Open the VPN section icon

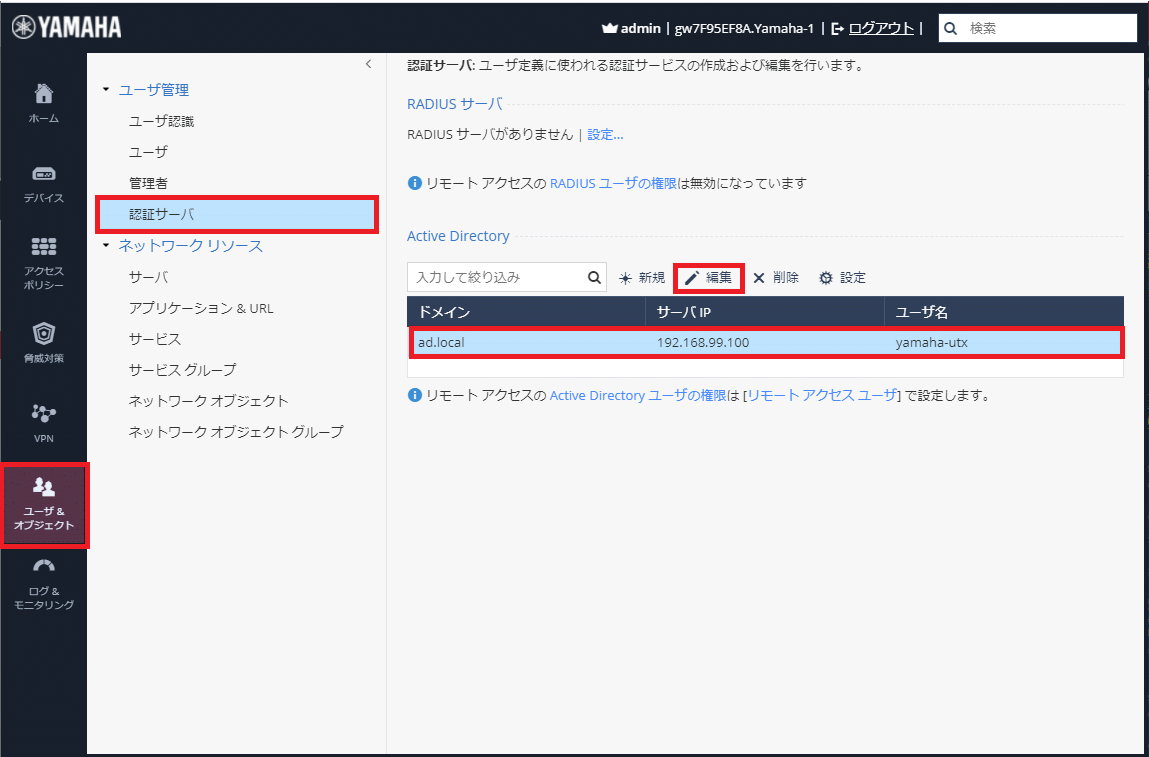[x=43, y=421]
